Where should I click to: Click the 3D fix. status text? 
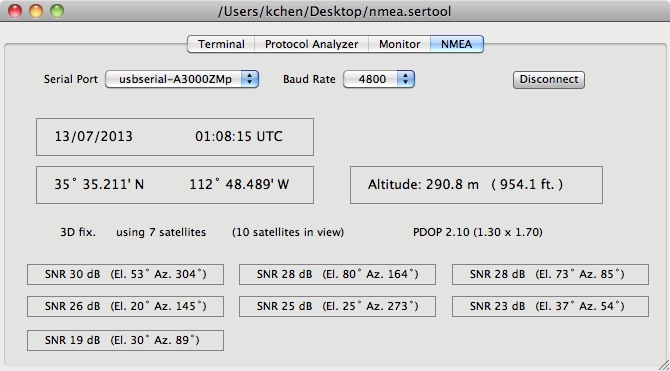point(78,232)
